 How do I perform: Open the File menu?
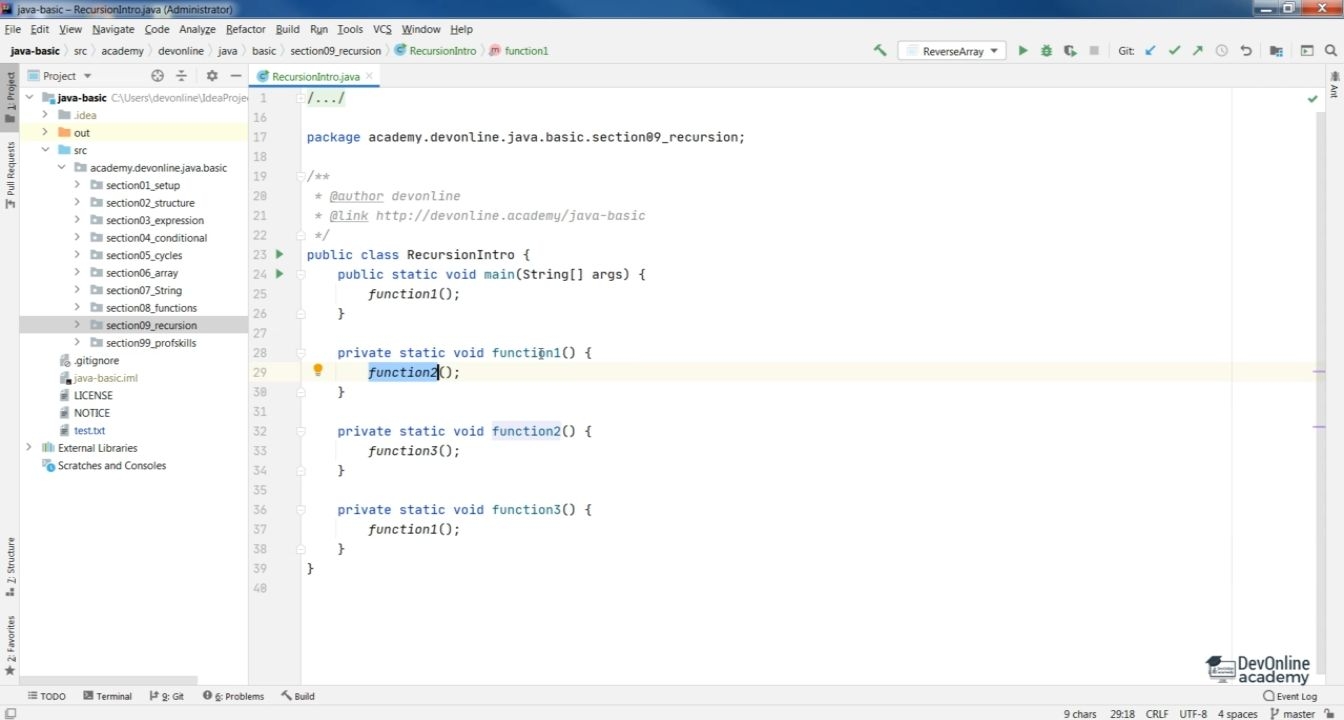click(12, 29)
